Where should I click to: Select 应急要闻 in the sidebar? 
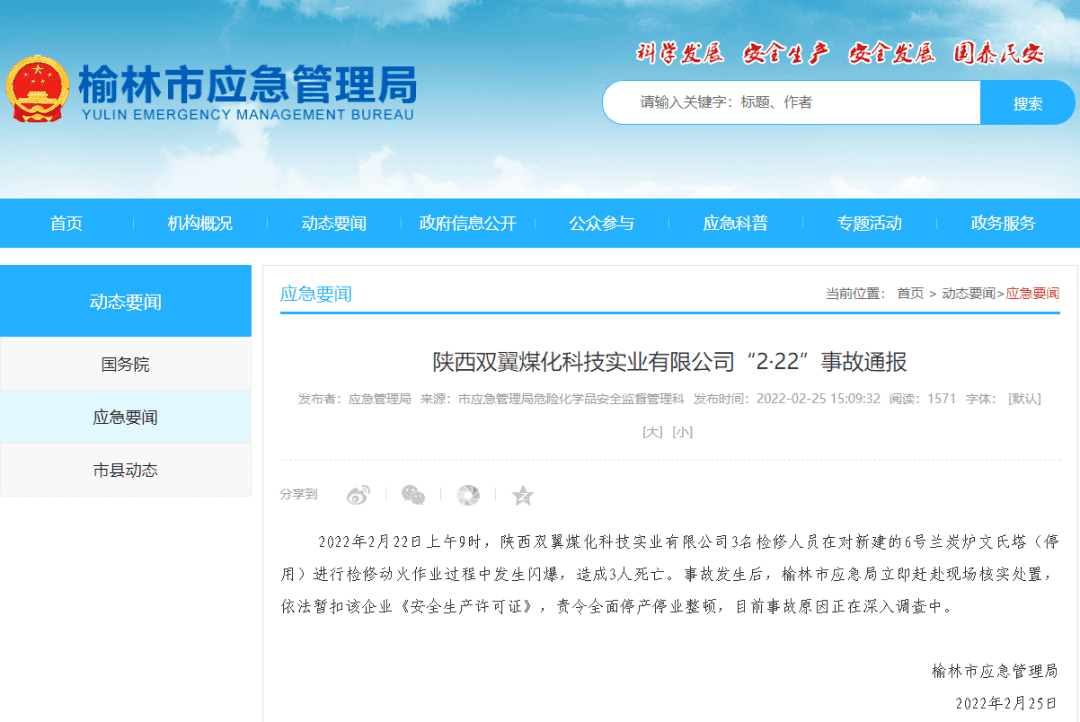click(x=125, y=417)
